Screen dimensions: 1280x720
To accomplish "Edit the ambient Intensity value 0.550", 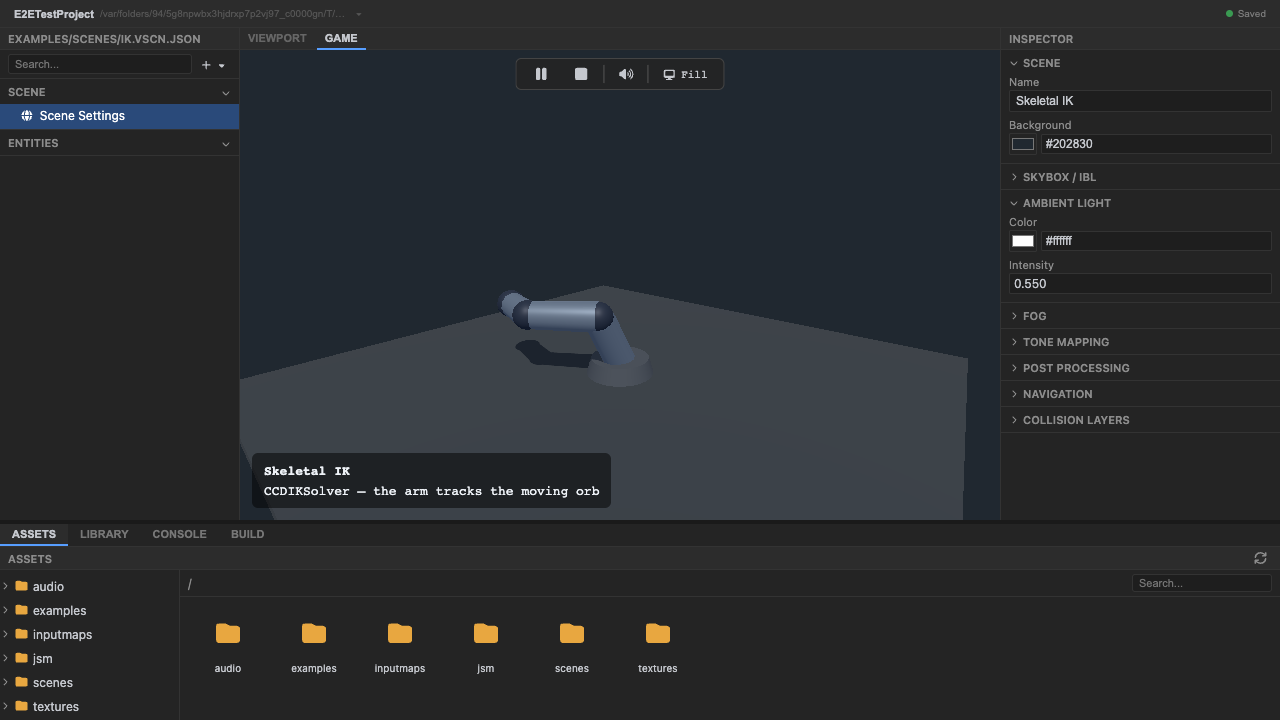I will point(1140,284).
